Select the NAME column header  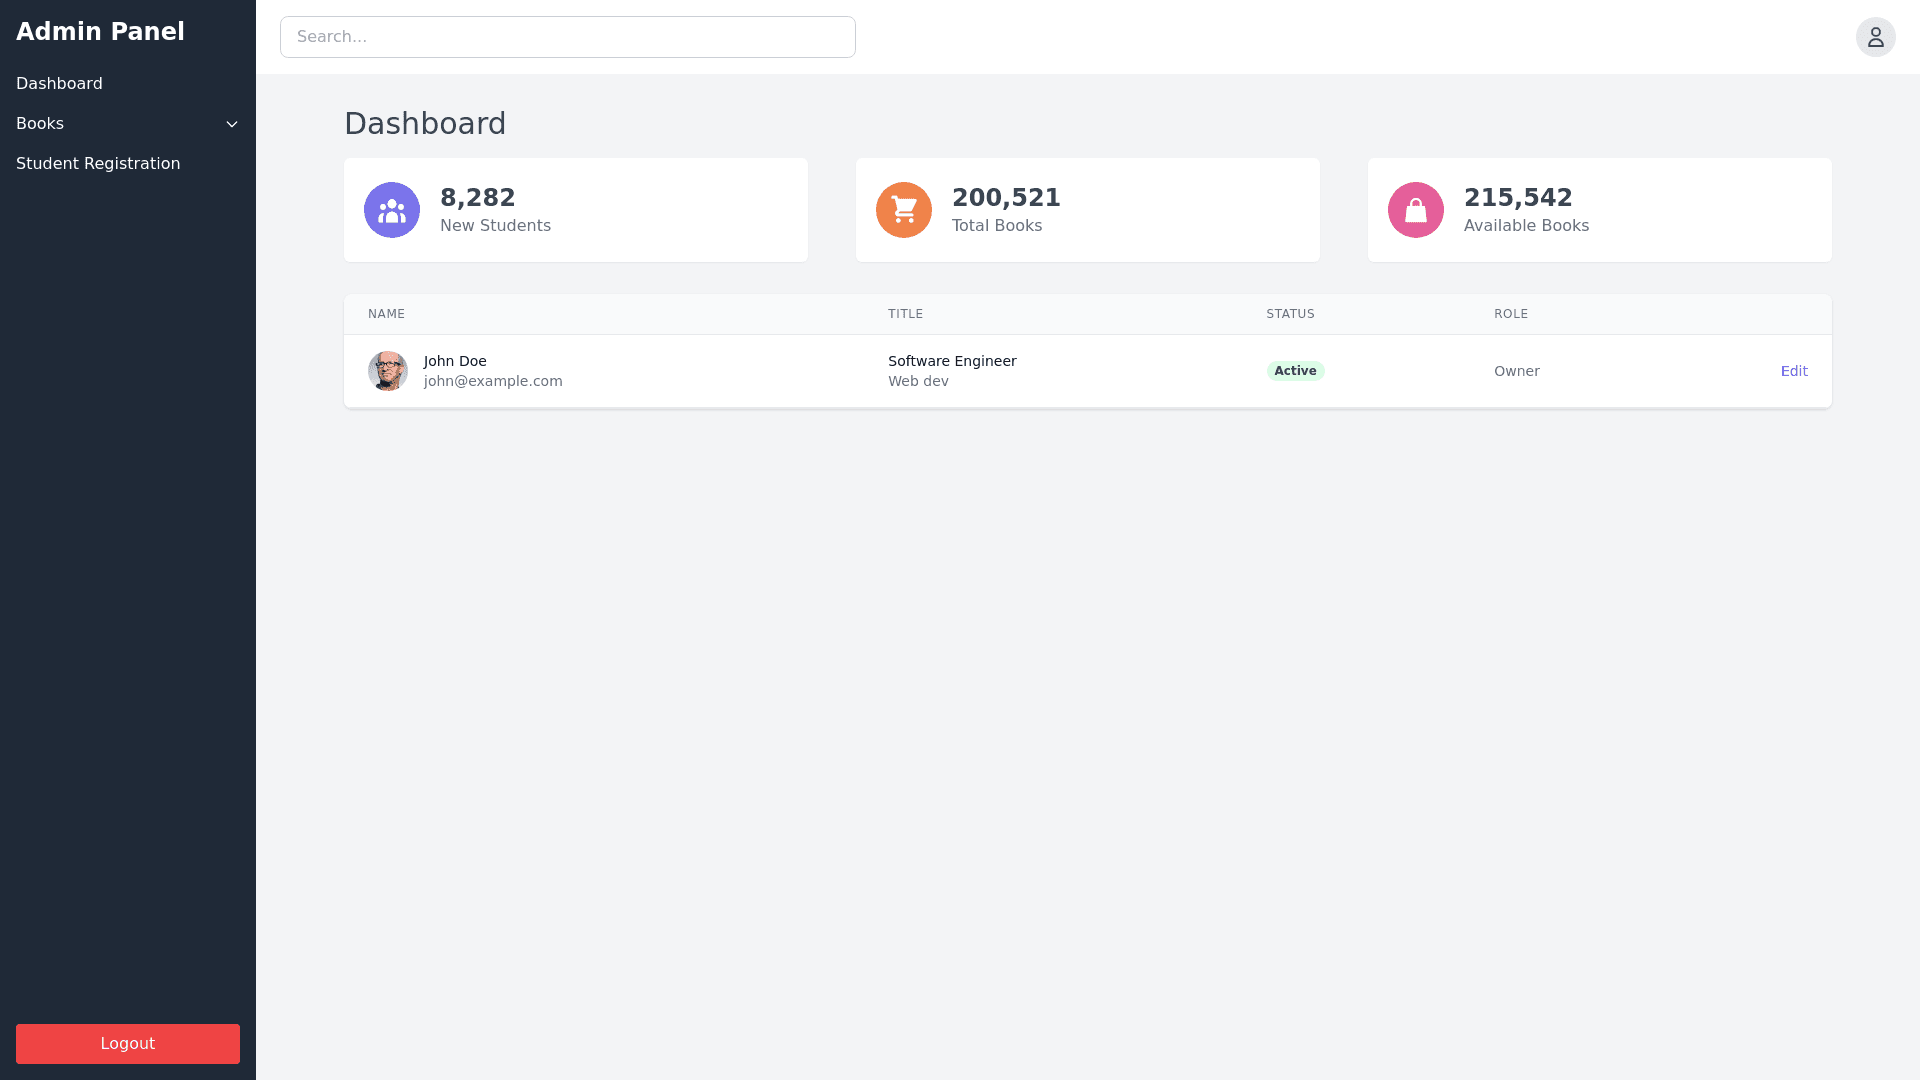(386, 313)
